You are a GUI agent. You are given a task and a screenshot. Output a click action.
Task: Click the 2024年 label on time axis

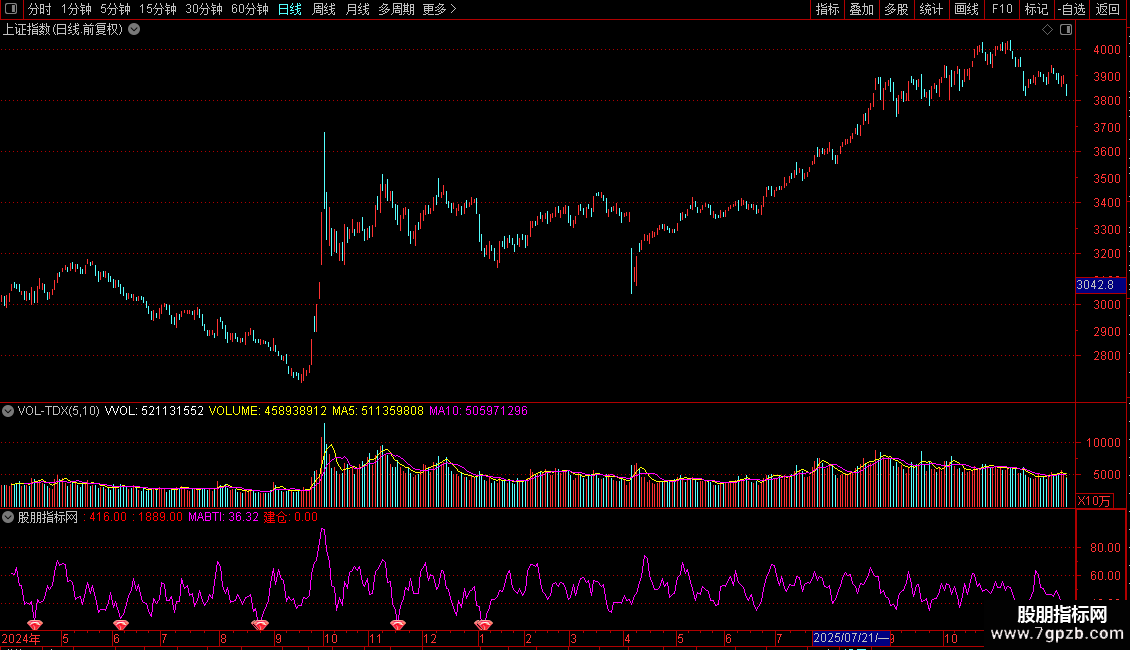pos(21,638)
